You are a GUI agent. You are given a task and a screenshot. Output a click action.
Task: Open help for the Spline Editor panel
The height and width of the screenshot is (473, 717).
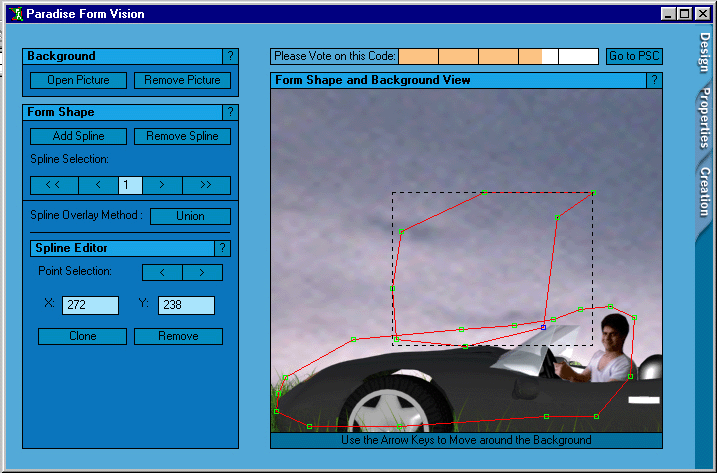222,248
